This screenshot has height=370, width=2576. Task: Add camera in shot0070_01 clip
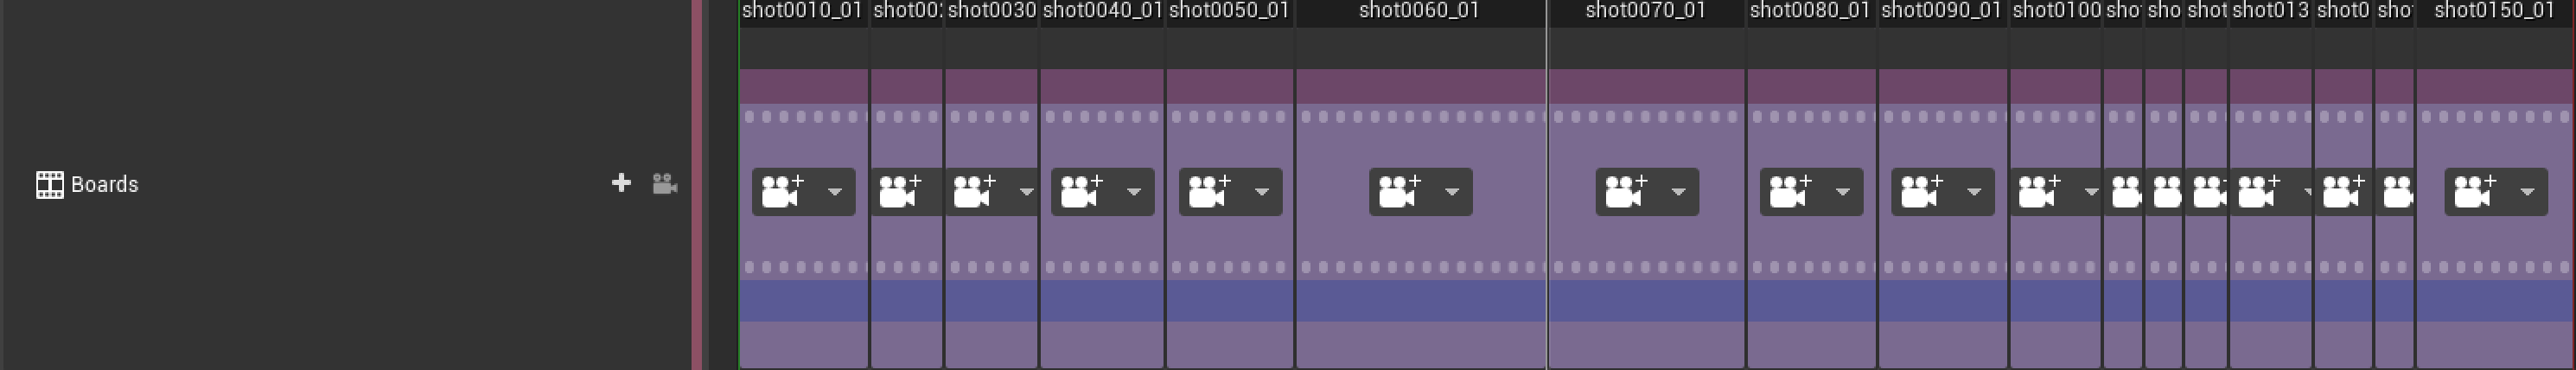1627,192
